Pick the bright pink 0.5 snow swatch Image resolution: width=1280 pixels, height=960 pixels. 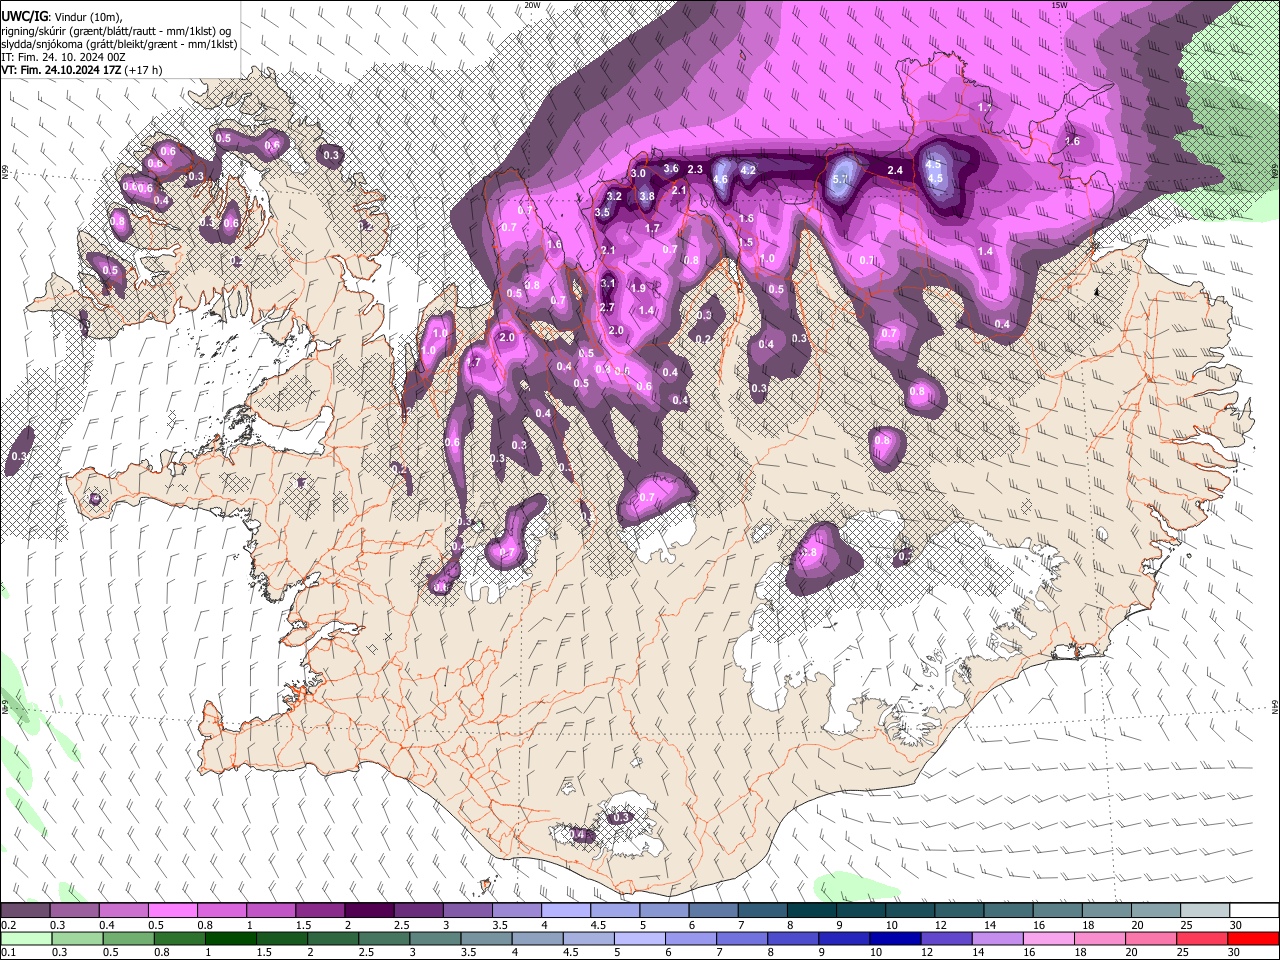pyautogui.click(x=172, y=911)
